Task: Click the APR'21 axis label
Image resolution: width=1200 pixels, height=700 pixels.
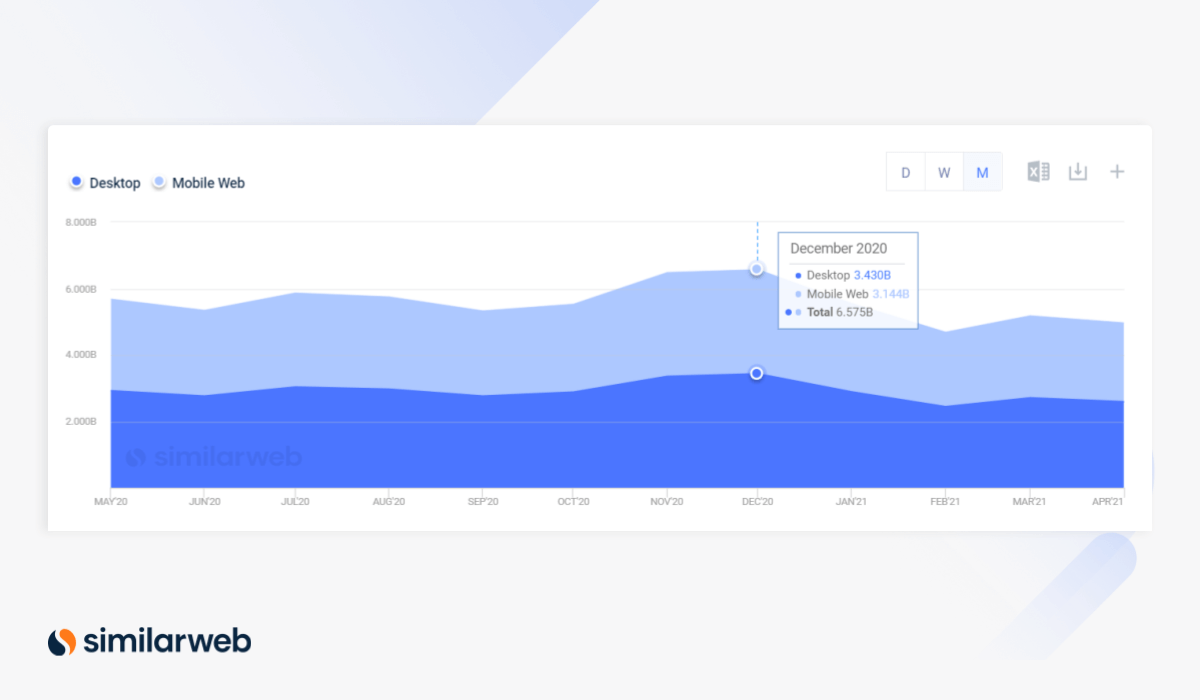Action: pyautogui.click(x=1110, y=502)
